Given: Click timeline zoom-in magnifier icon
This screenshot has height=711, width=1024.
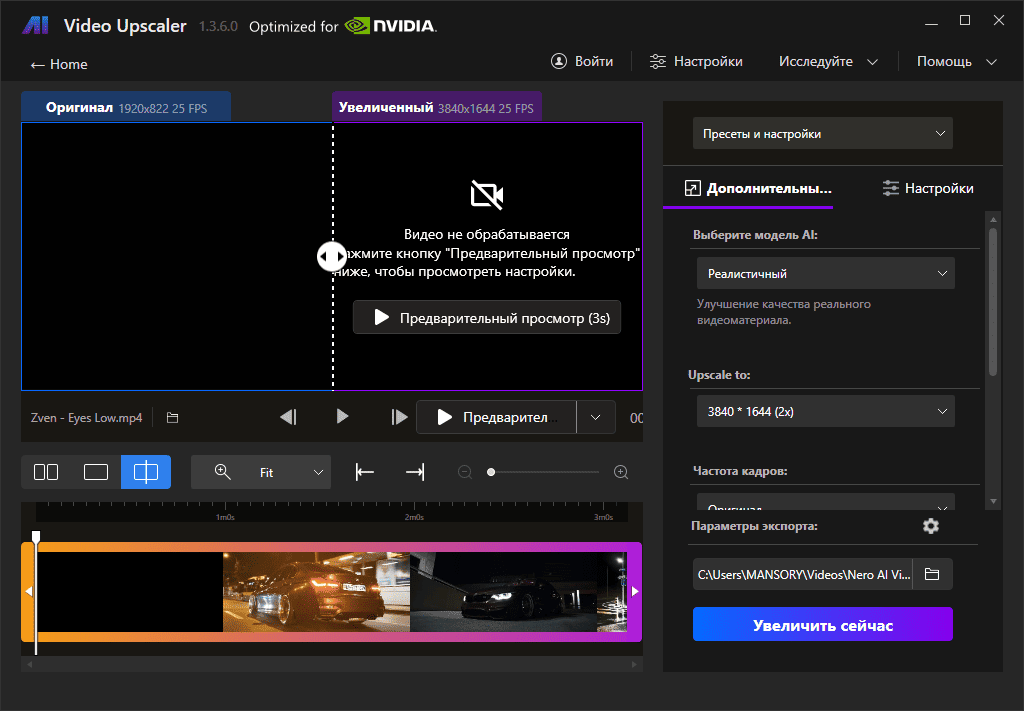Looking at the screenshot, I should pos(621,472).
